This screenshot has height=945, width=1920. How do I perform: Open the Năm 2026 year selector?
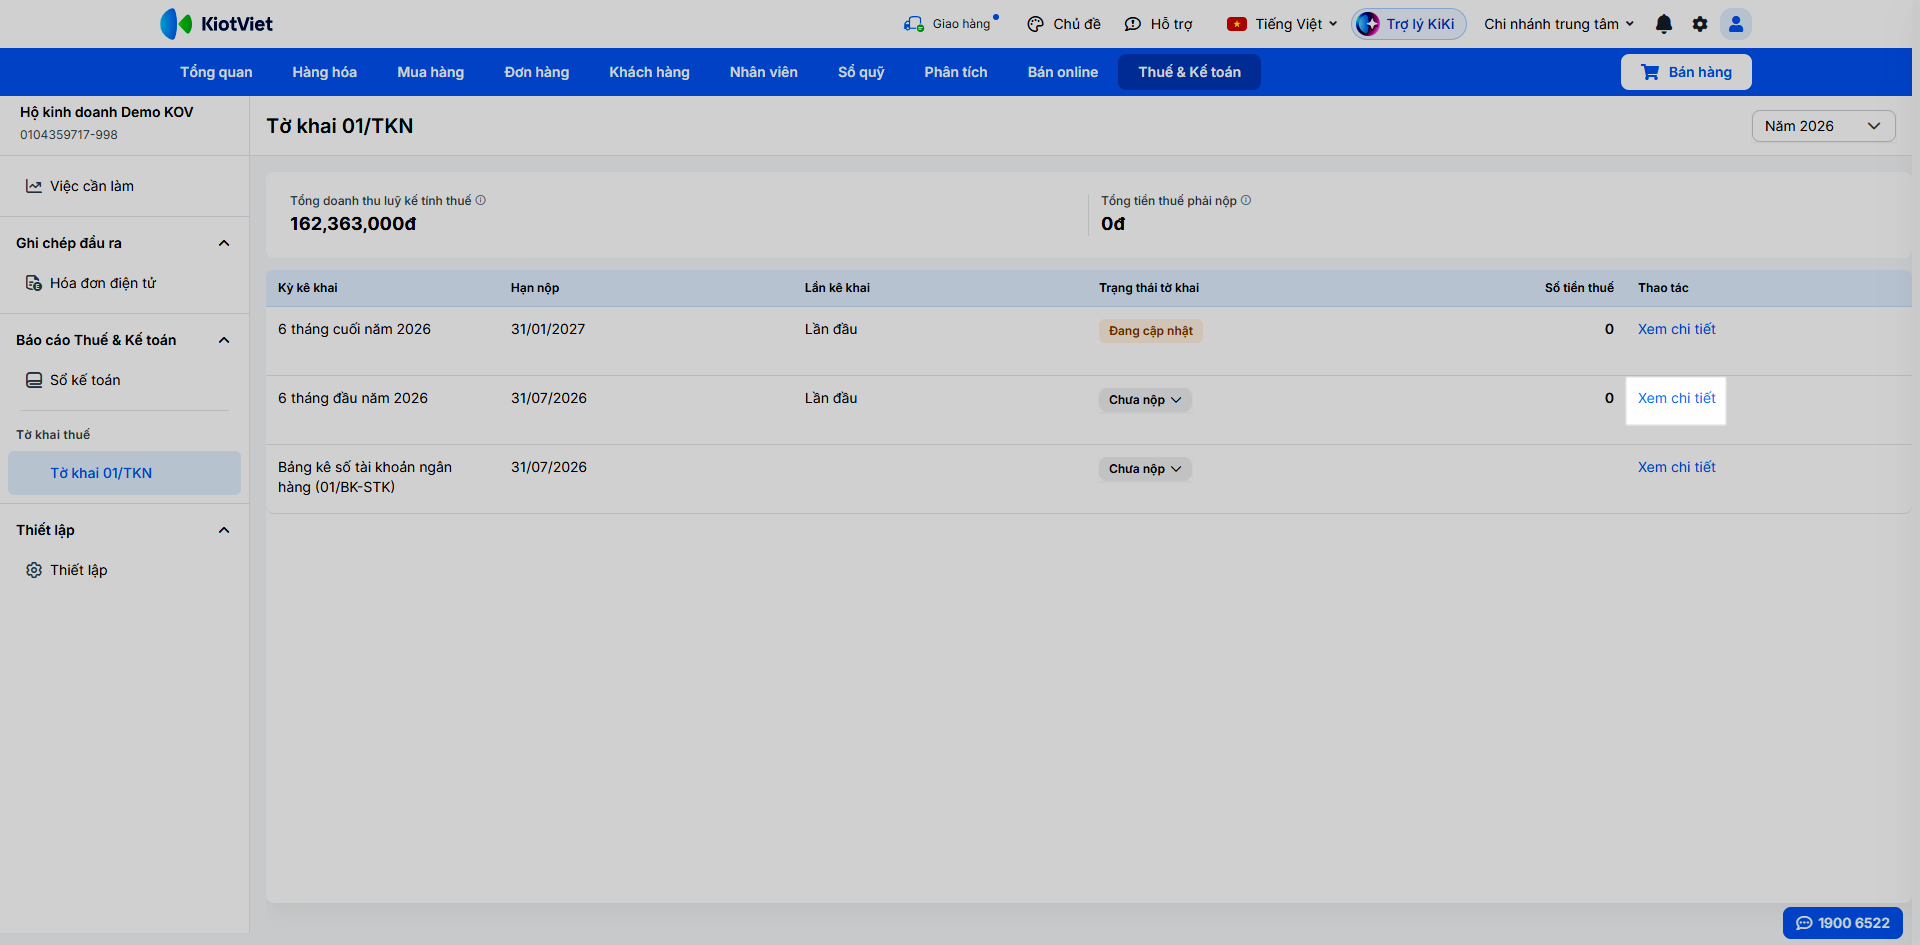[1823, 126]
